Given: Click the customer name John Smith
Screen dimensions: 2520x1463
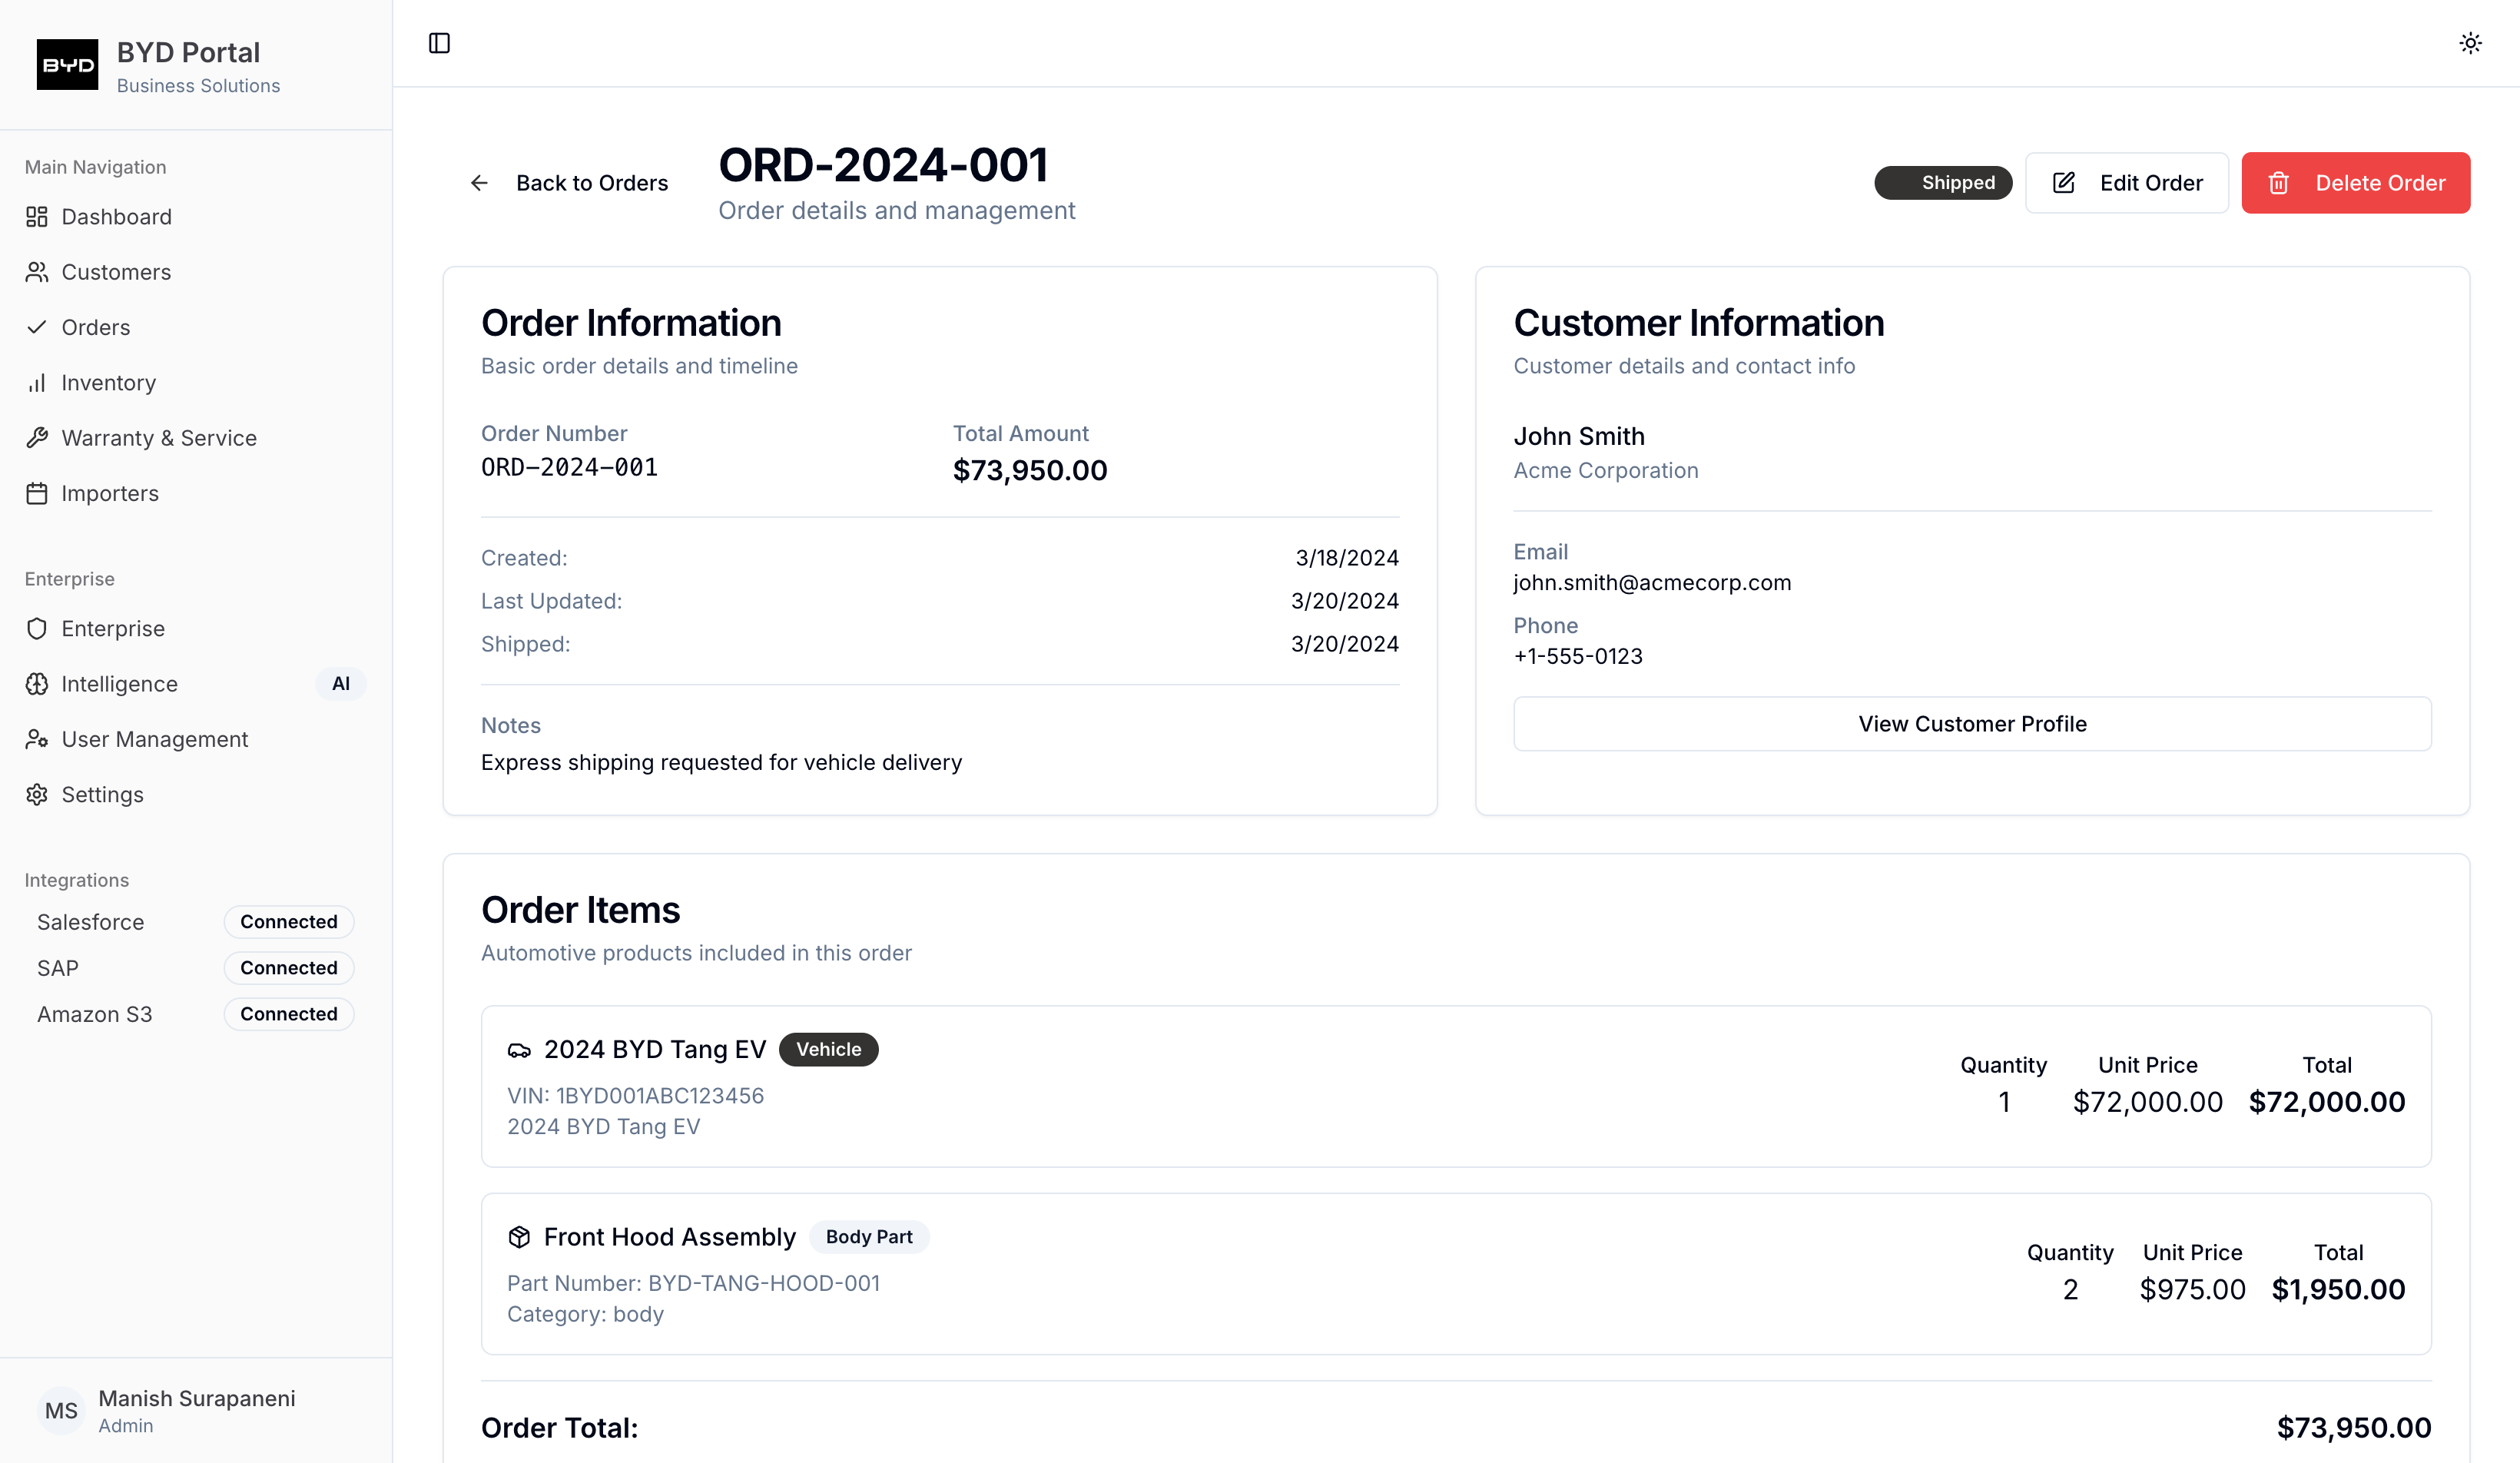Looking at the screenshot, I should [1579, 436].
